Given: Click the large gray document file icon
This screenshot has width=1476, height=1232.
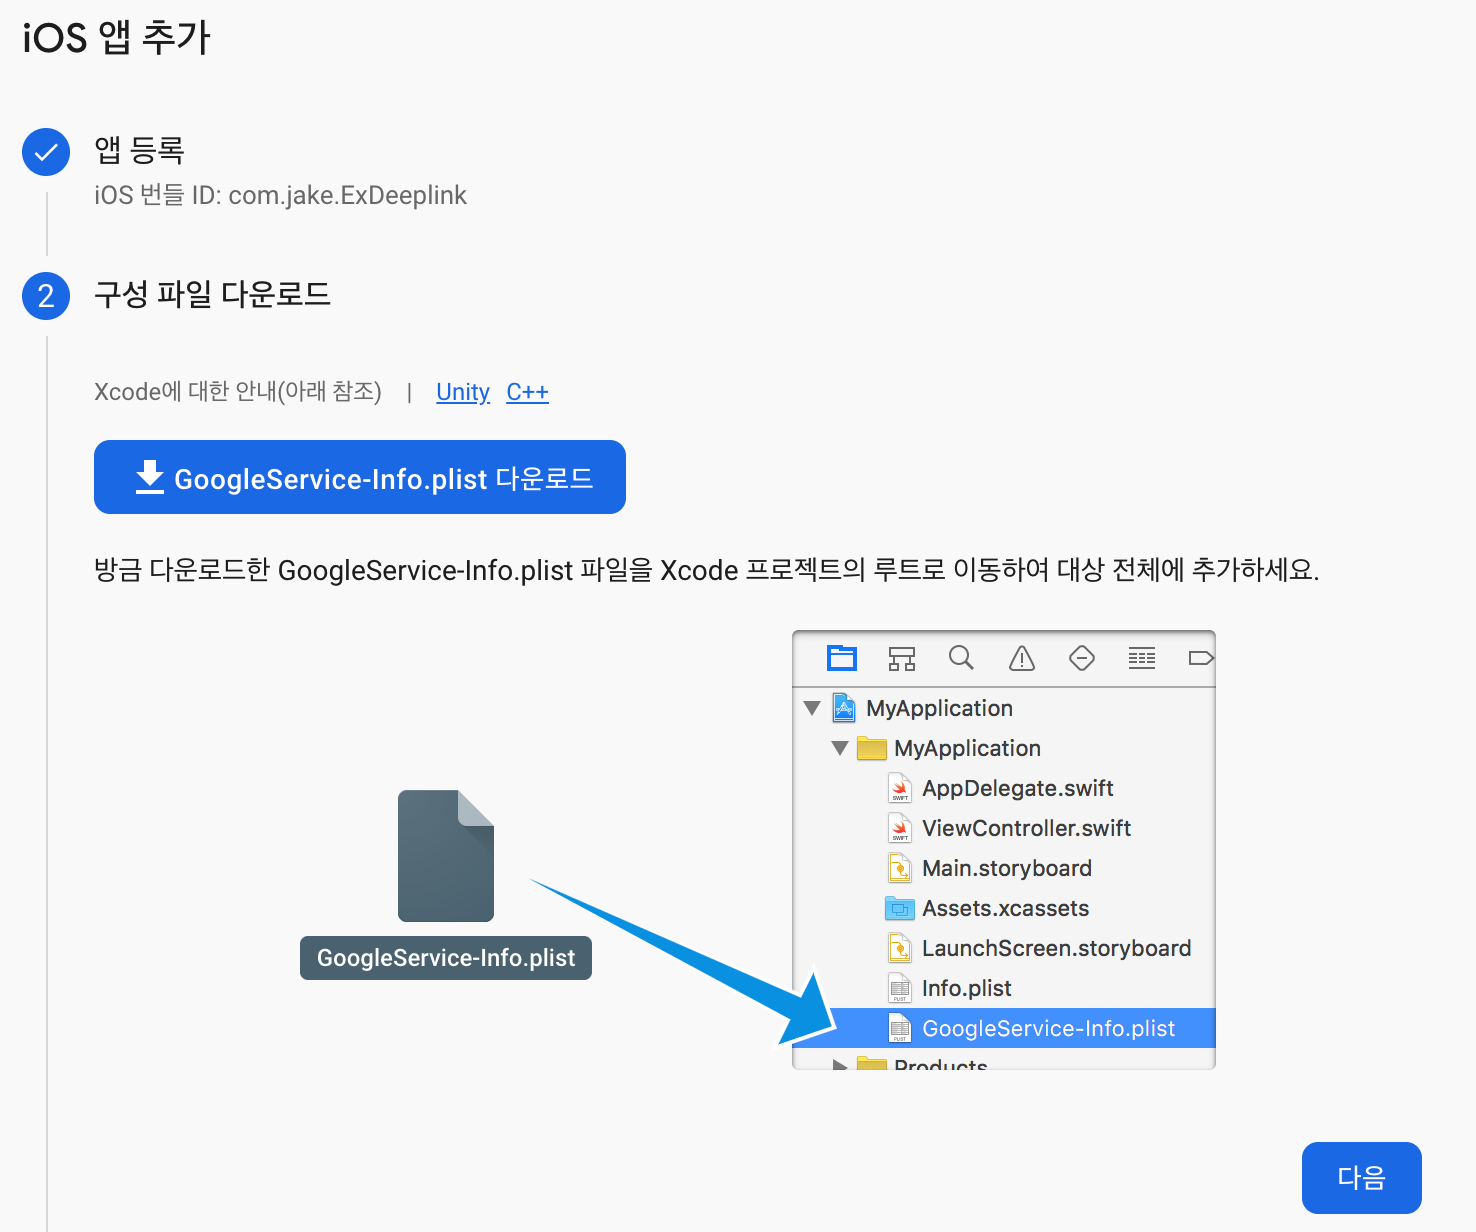Looking at the screenshot, I should [446, 856].
